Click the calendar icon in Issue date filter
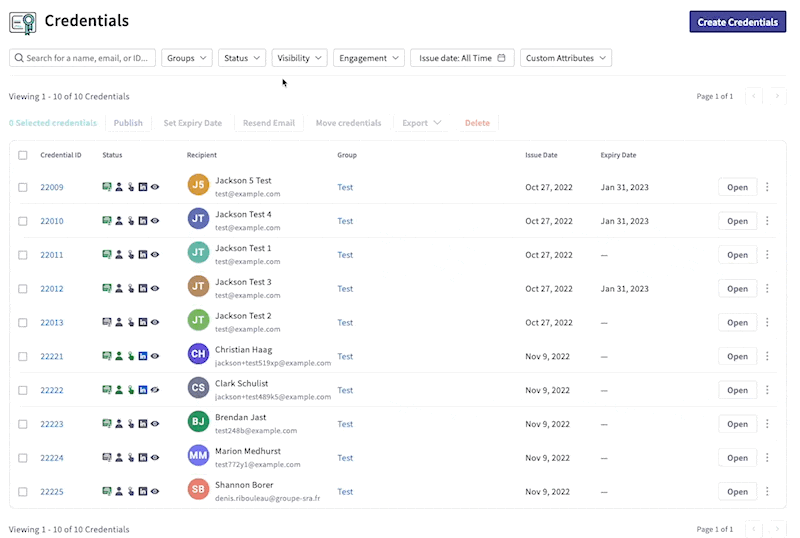This screenshot has height=538, width=800. pos(502,58)
